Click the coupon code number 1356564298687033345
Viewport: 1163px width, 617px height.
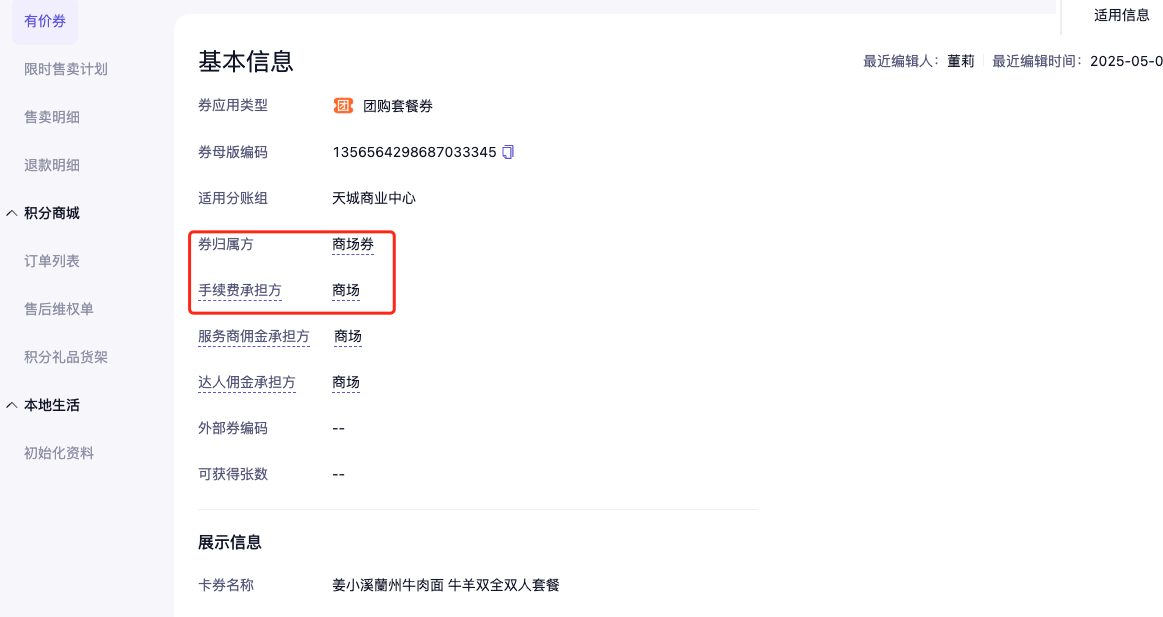tap(414, 152)
